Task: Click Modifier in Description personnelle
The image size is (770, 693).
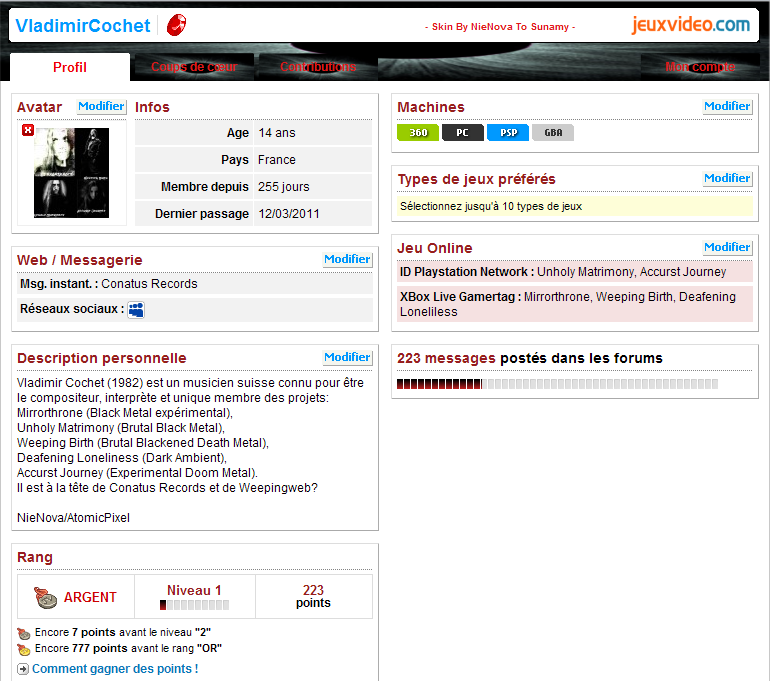Action: 347,357
